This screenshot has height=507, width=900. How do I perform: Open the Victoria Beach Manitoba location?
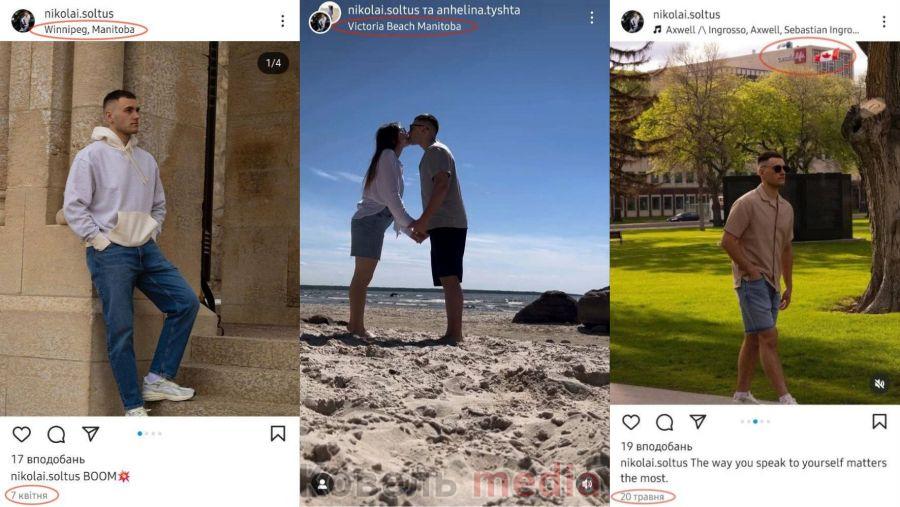click(404, 26)
